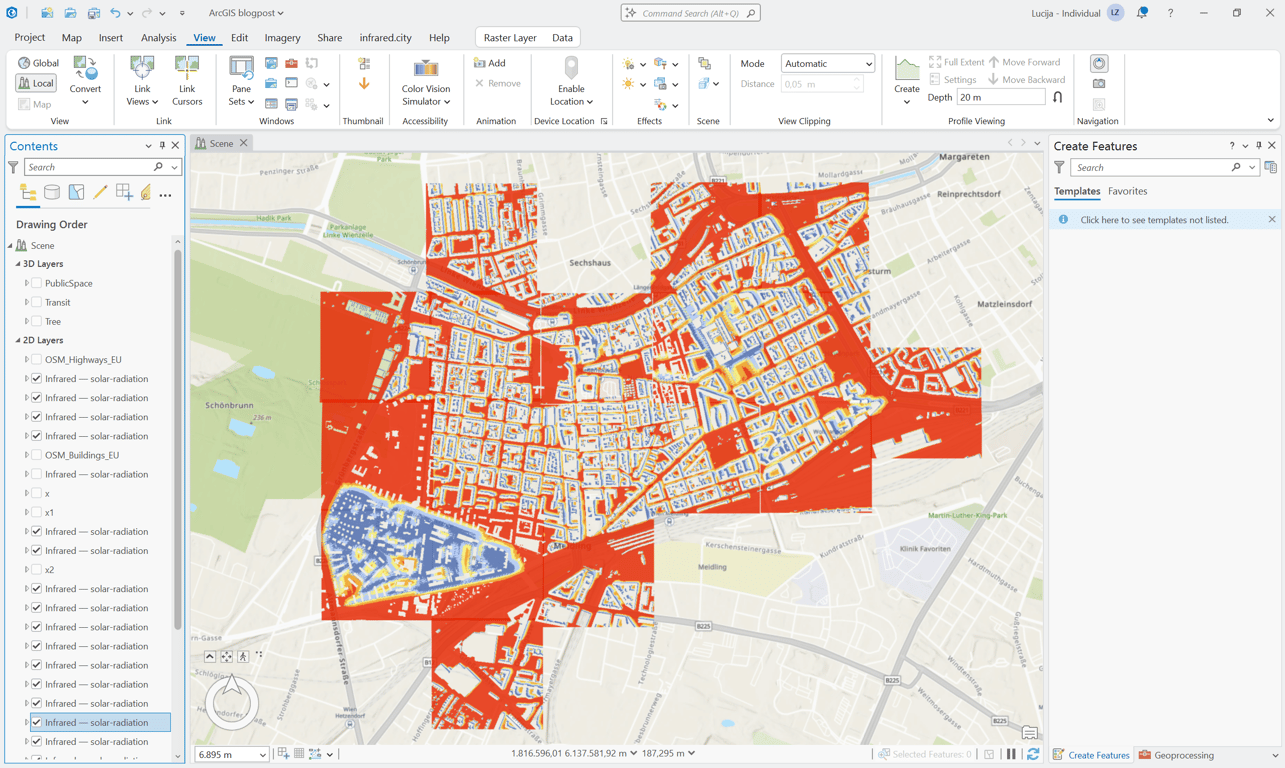Click the camera properties icon in Navigation
Viewport: 1285px width, 768px height.
coord(1099,84)
